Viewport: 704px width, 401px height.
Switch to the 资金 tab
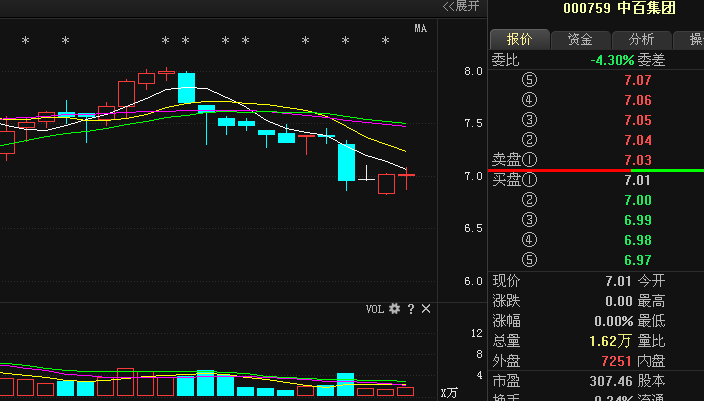[x=580, y=40]
